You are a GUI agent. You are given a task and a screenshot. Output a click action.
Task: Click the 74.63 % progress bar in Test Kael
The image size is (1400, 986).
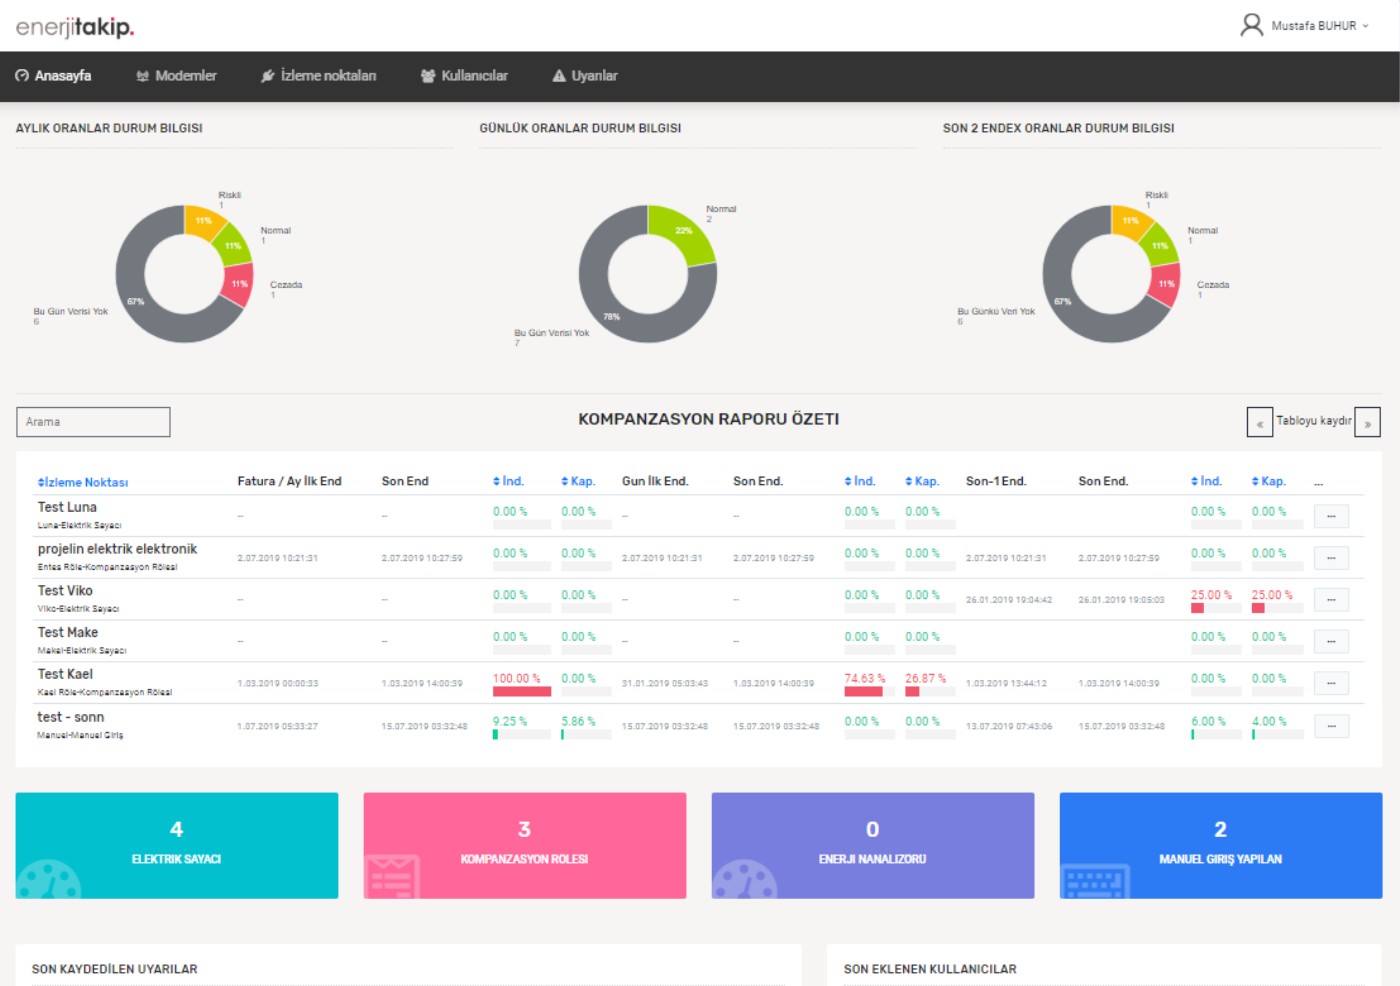(x=870, y=691)
